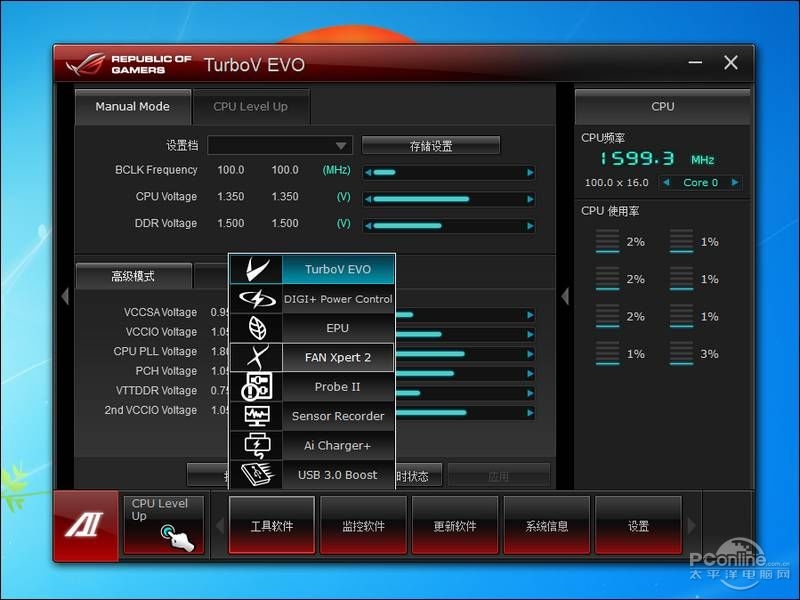800x600 pixels.
Task: Increase VCCIO Voltage with right arrow
Action: click(530, 334)
